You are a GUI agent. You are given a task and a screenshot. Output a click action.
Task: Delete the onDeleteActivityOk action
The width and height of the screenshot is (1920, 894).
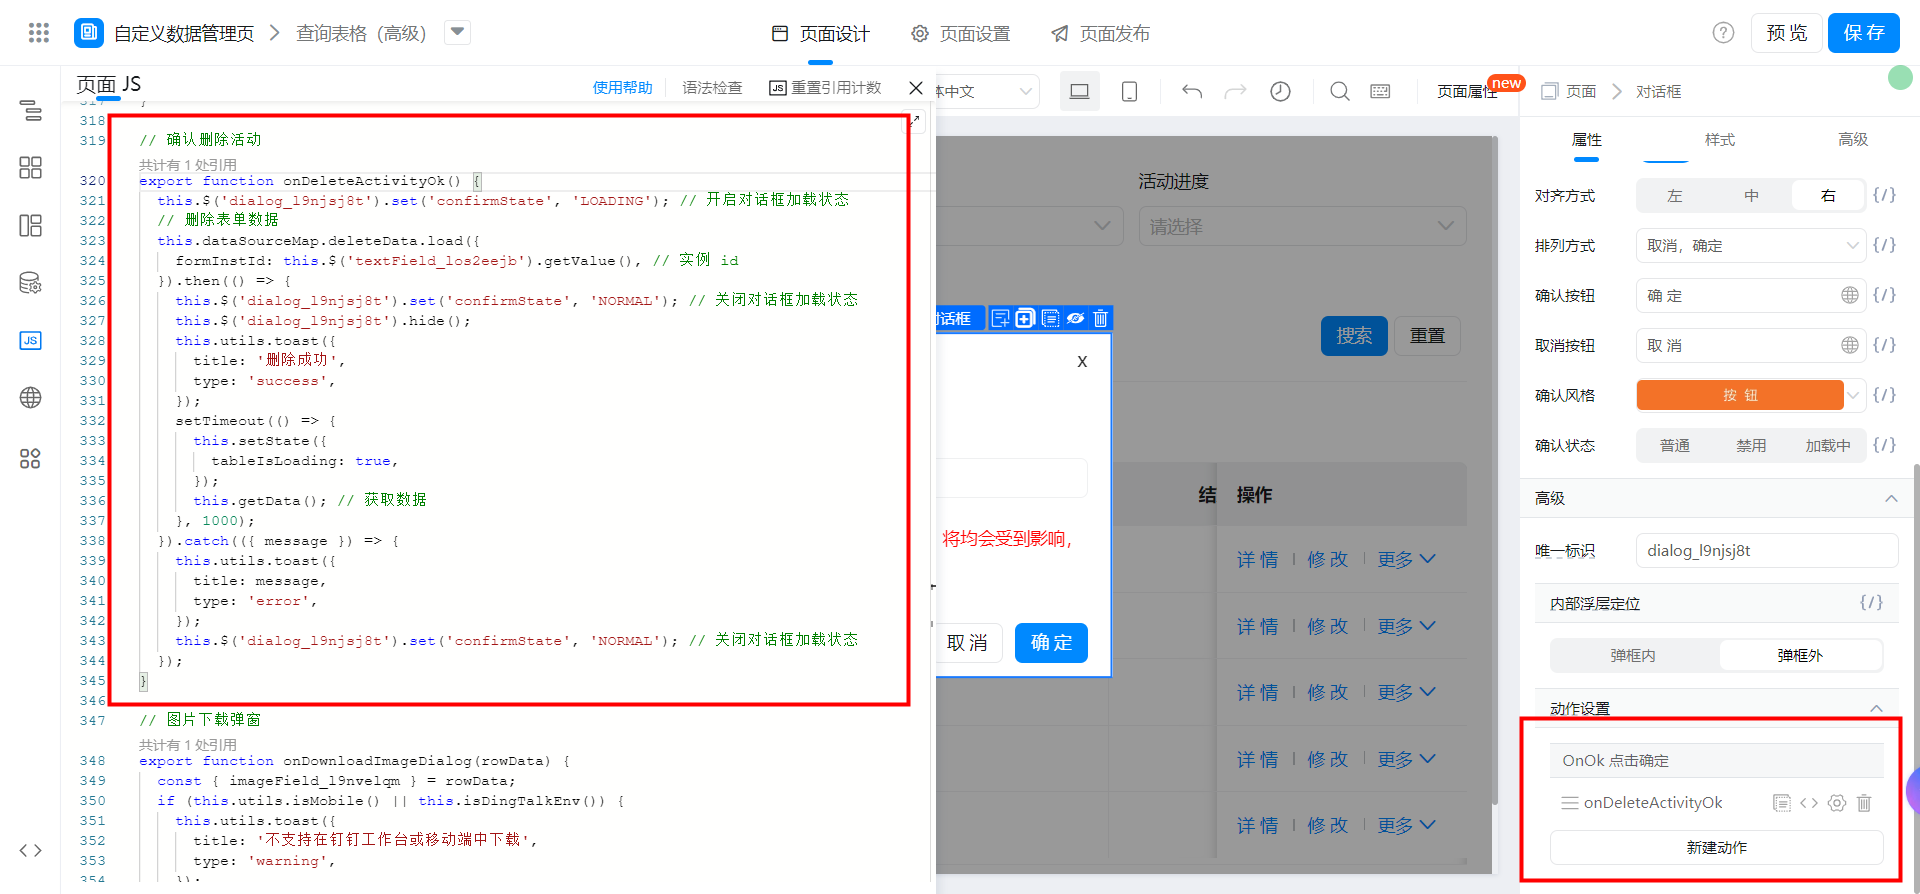[x=1864, y=803]
